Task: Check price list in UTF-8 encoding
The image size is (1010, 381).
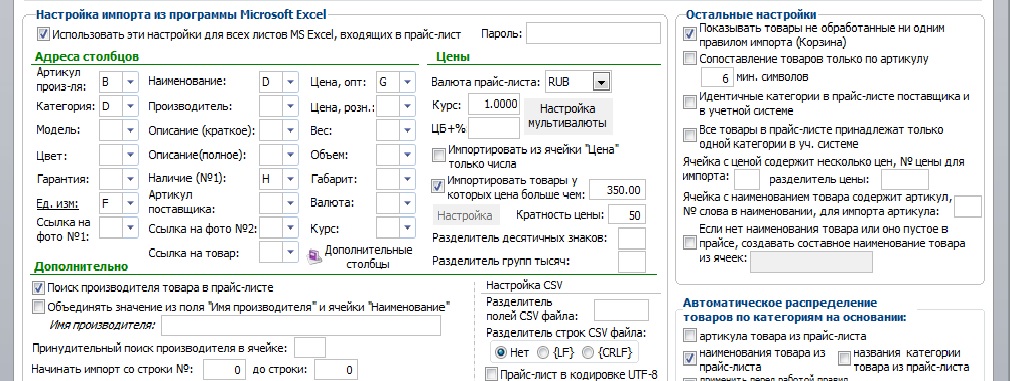Action: pyautogui.click(x=491, y=374)
